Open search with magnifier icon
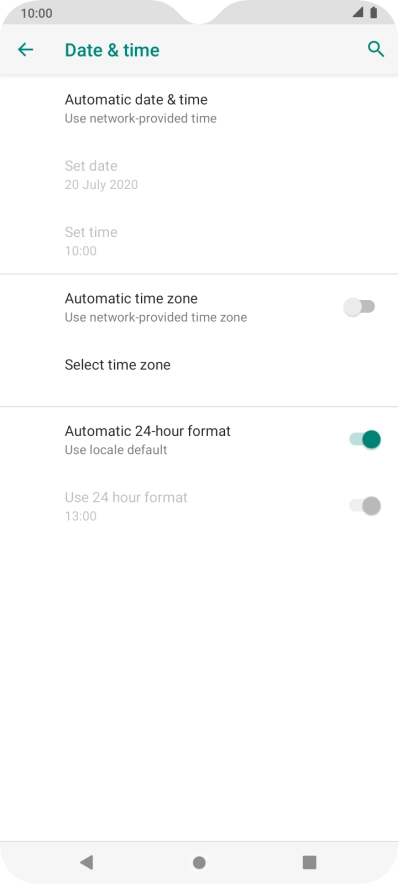Image resolution: width=398 pixels, height=884 pixels. click(375, 49)
